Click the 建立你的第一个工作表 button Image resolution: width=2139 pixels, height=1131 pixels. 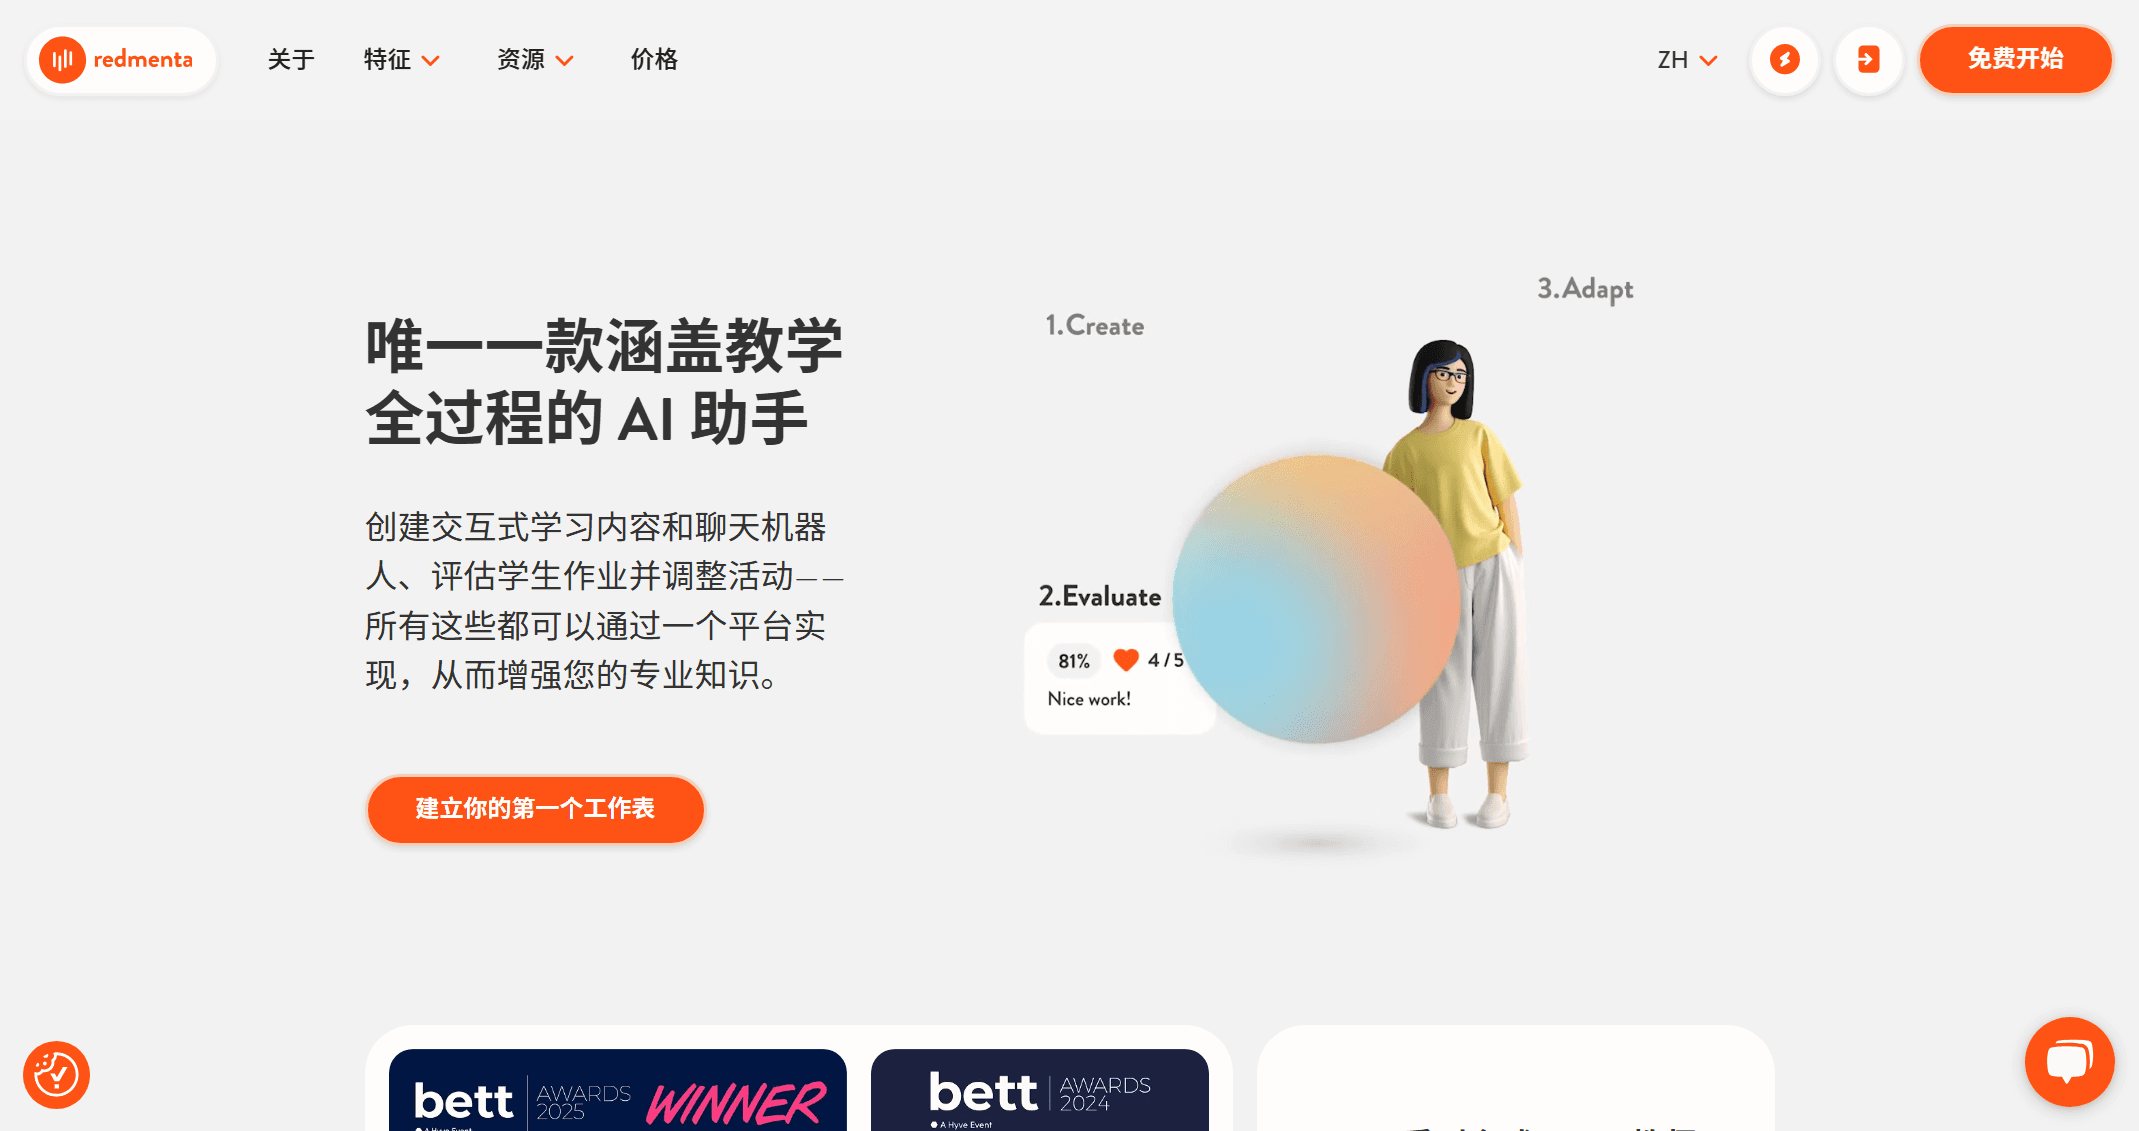pyautogui.click(x=535, y=809)
